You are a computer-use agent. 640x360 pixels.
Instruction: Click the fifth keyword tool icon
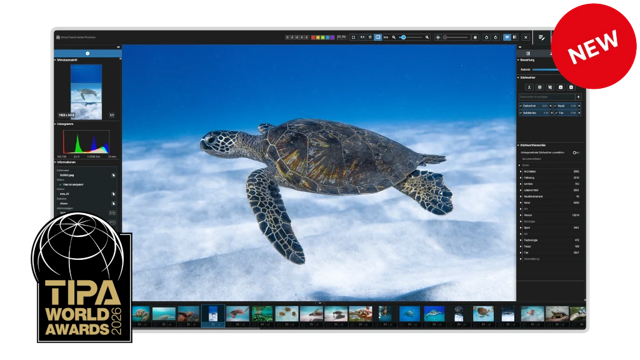click(571, 87)
